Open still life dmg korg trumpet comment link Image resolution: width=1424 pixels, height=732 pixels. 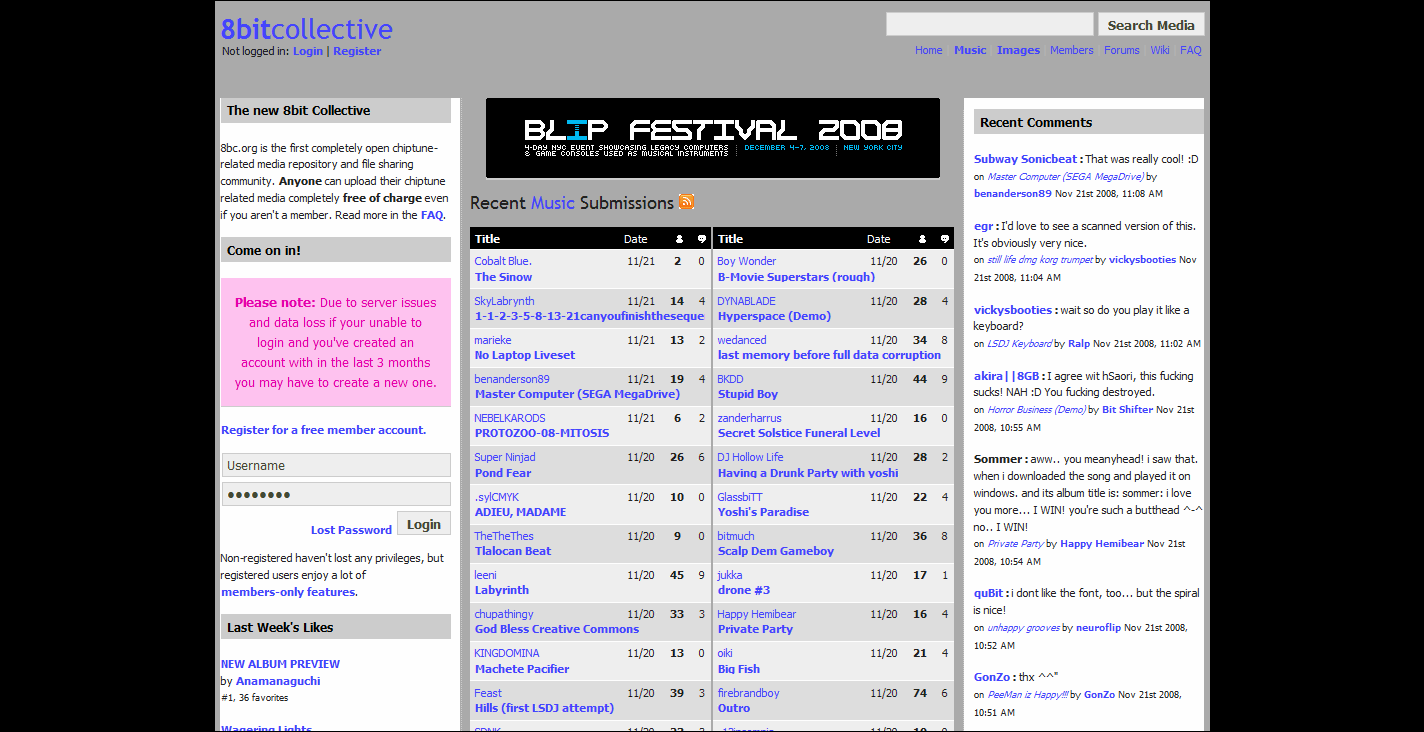tap(1040, 260)
